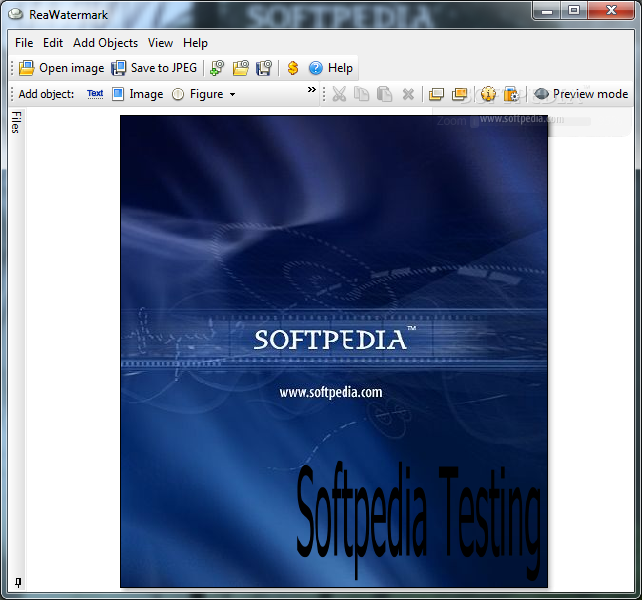Save the watermark template via the floppy-with-disc icon

click(x=264, y=68)
